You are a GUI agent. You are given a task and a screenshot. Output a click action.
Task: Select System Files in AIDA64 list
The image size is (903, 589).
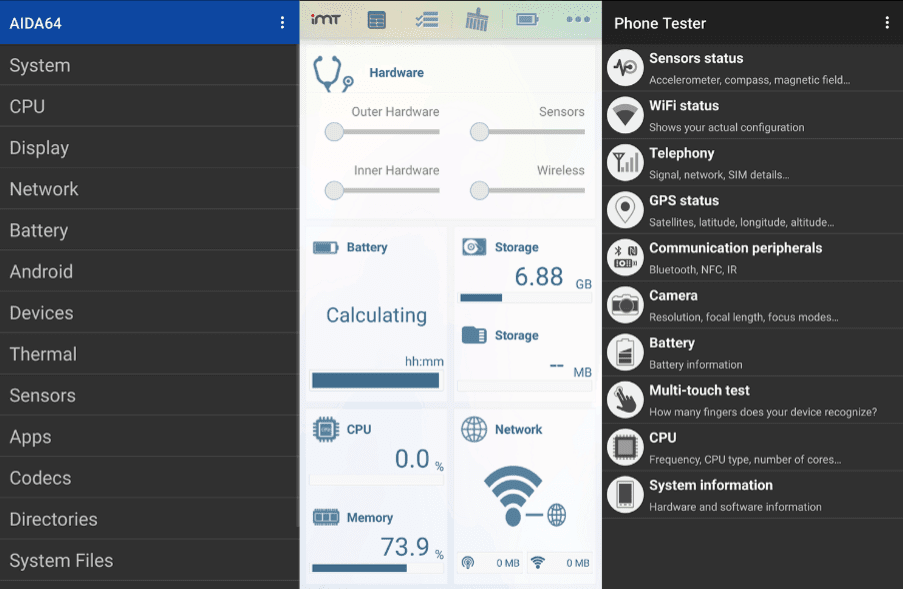(149, 560)
